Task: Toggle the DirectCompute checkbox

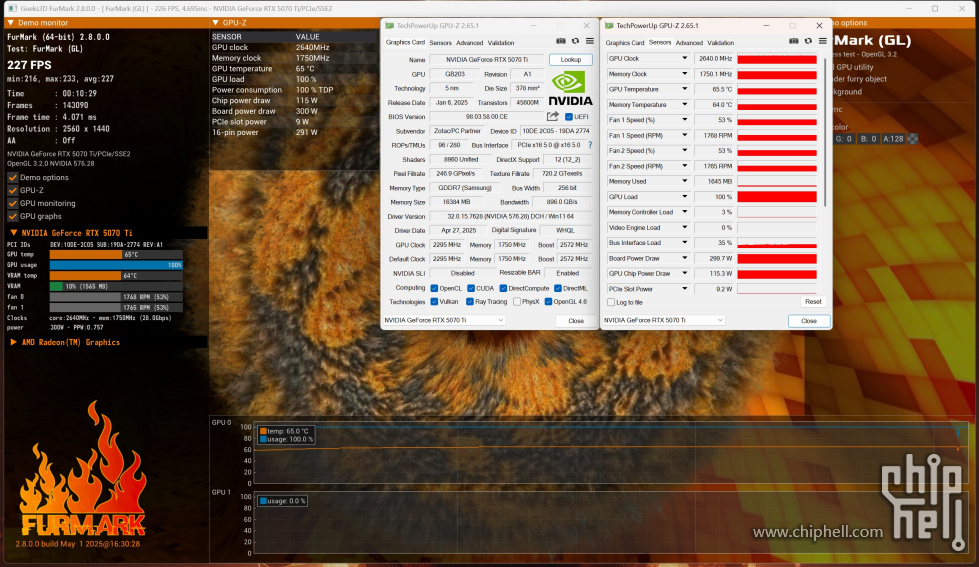Action: pyautogui.click(x=503, y=288)
